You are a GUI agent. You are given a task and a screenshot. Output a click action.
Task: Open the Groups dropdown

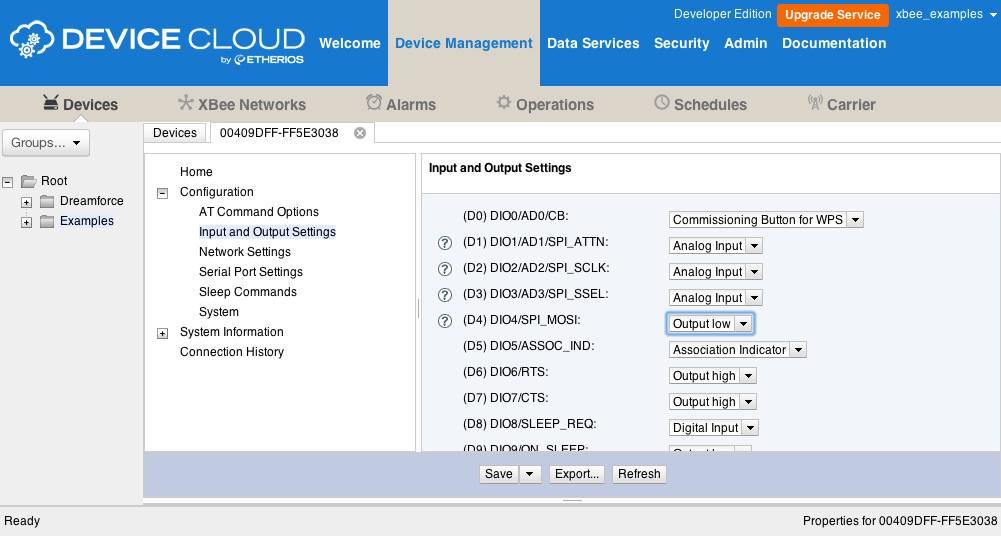(x=46, y=143)
